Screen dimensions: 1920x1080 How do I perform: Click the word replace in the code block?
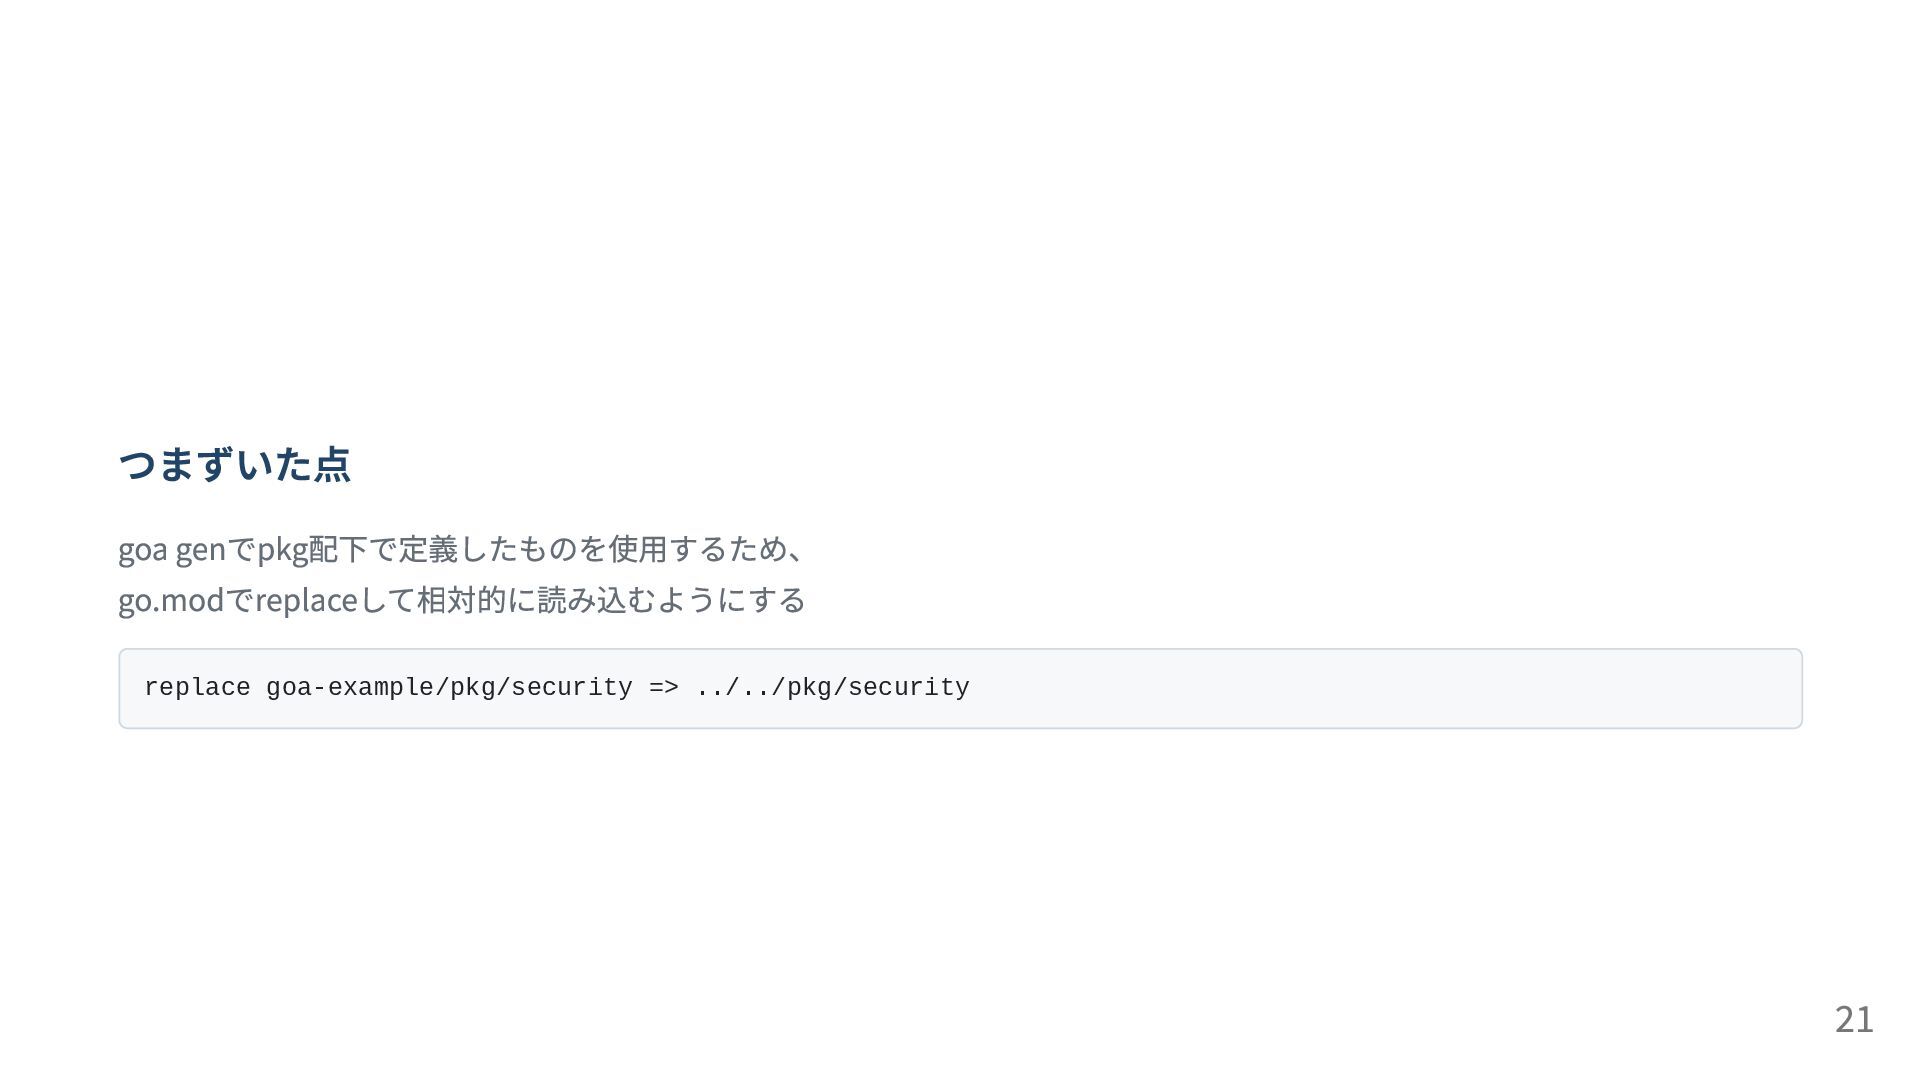[x=197, y=688]
